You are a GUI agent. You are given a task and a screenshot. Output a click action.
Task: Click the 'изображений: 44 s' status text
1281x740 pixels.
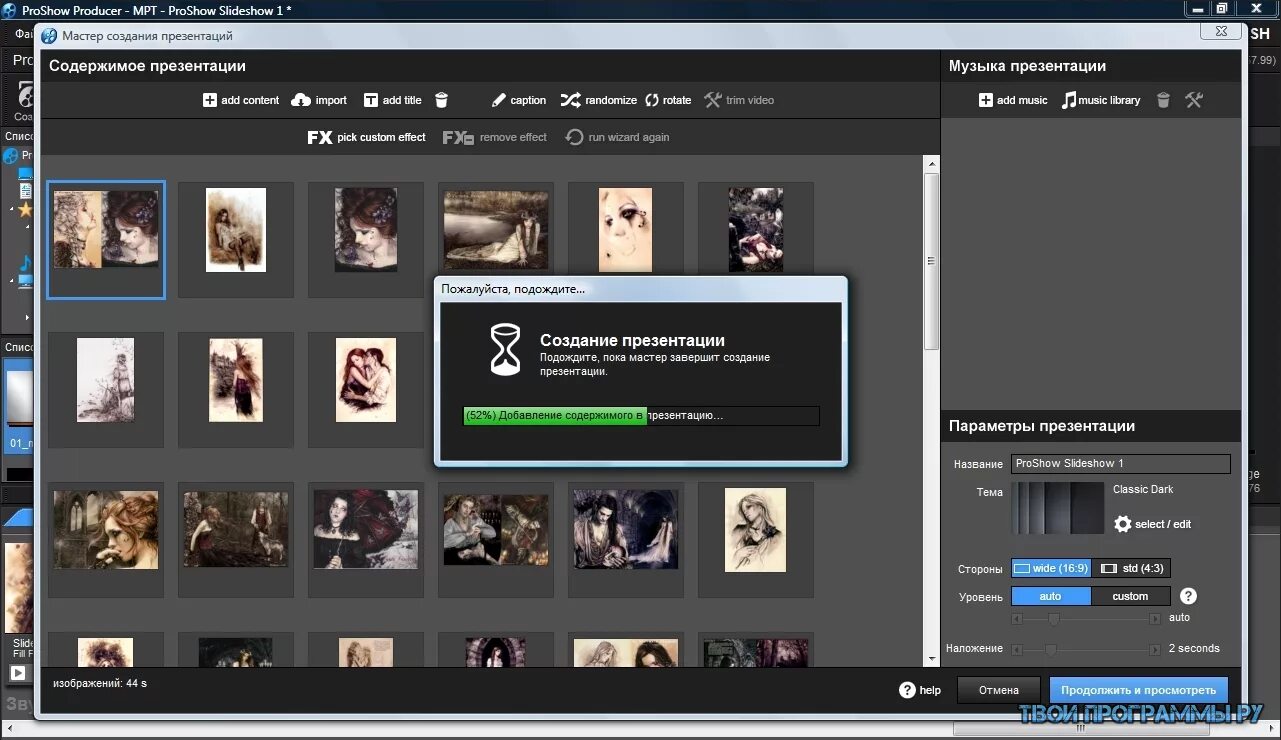coord(100,684)
